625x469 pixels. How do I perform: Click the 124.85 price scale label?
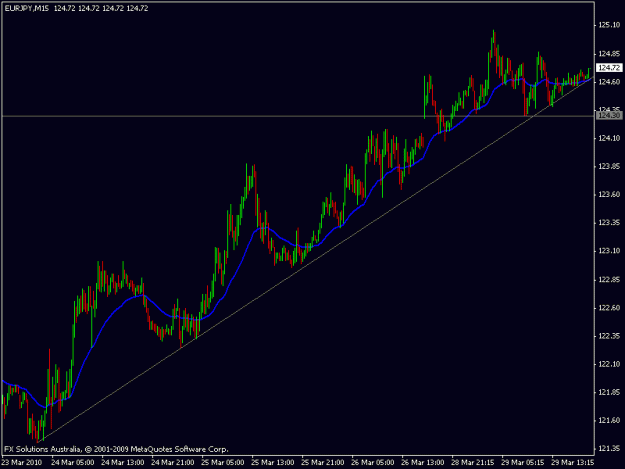click(x=609, y=53)
